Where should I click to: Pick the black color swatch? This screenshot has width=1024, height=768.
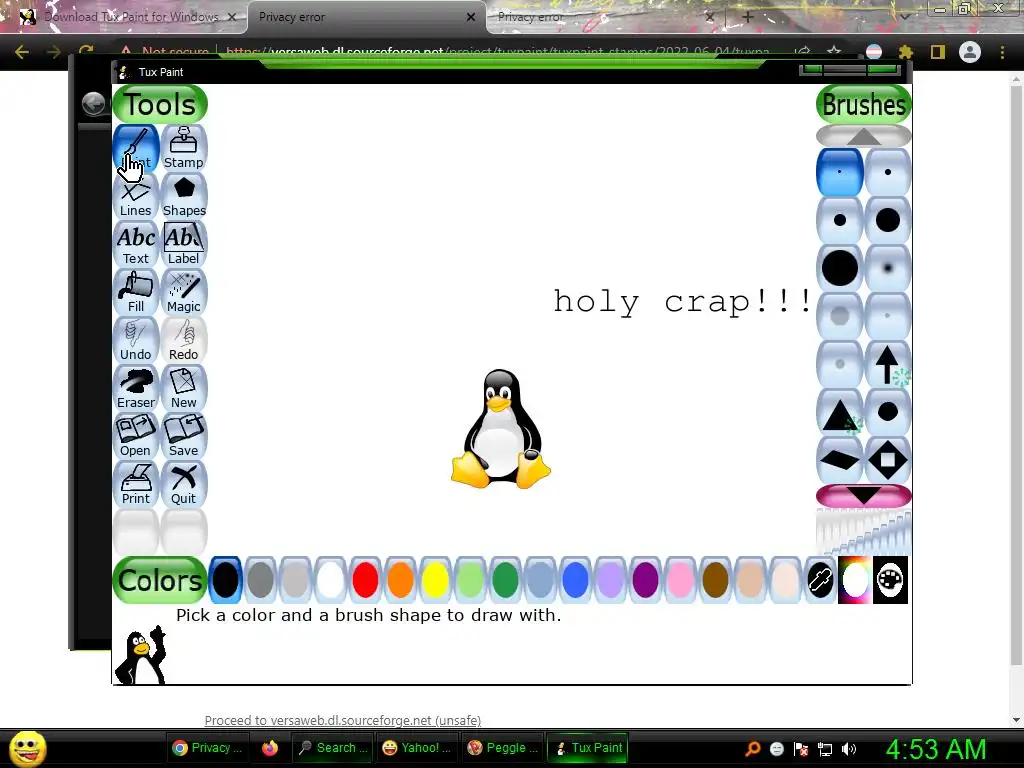225,580
